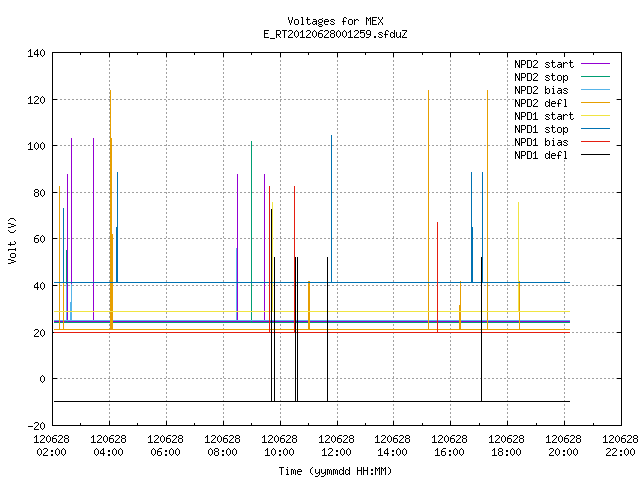Click the black NPD1 defl baseline at -10 volts
Viewport: 640px width, 480px height.
pos(312,402)
